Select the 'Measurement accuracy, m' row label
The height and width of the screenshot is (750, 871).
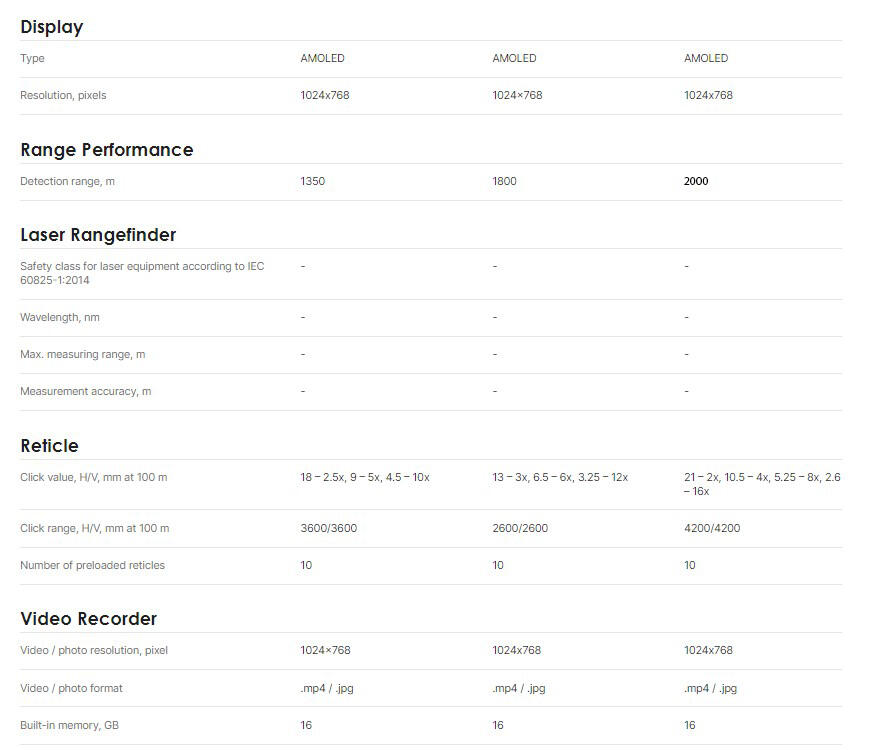pos(86,391)
